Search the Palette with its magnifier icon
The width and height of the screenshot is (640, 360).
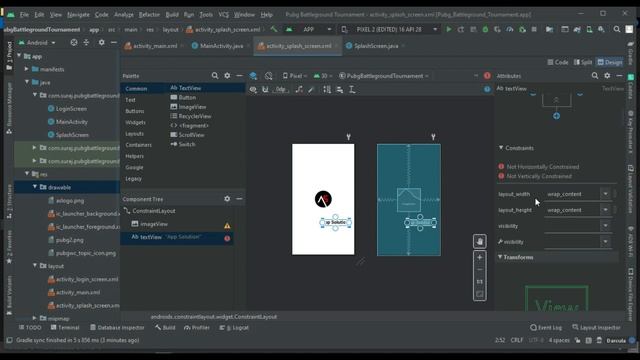(215, 76)
